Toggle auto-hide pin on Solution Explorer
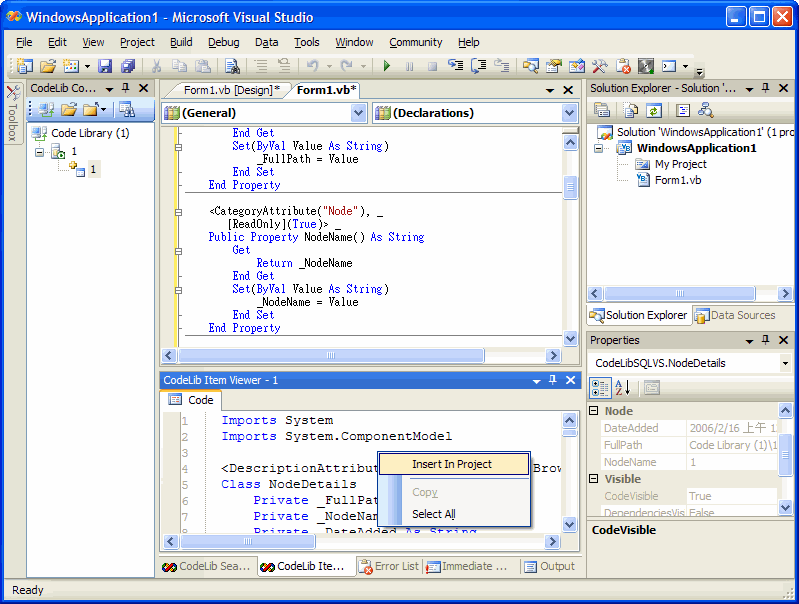 [765, 88]
